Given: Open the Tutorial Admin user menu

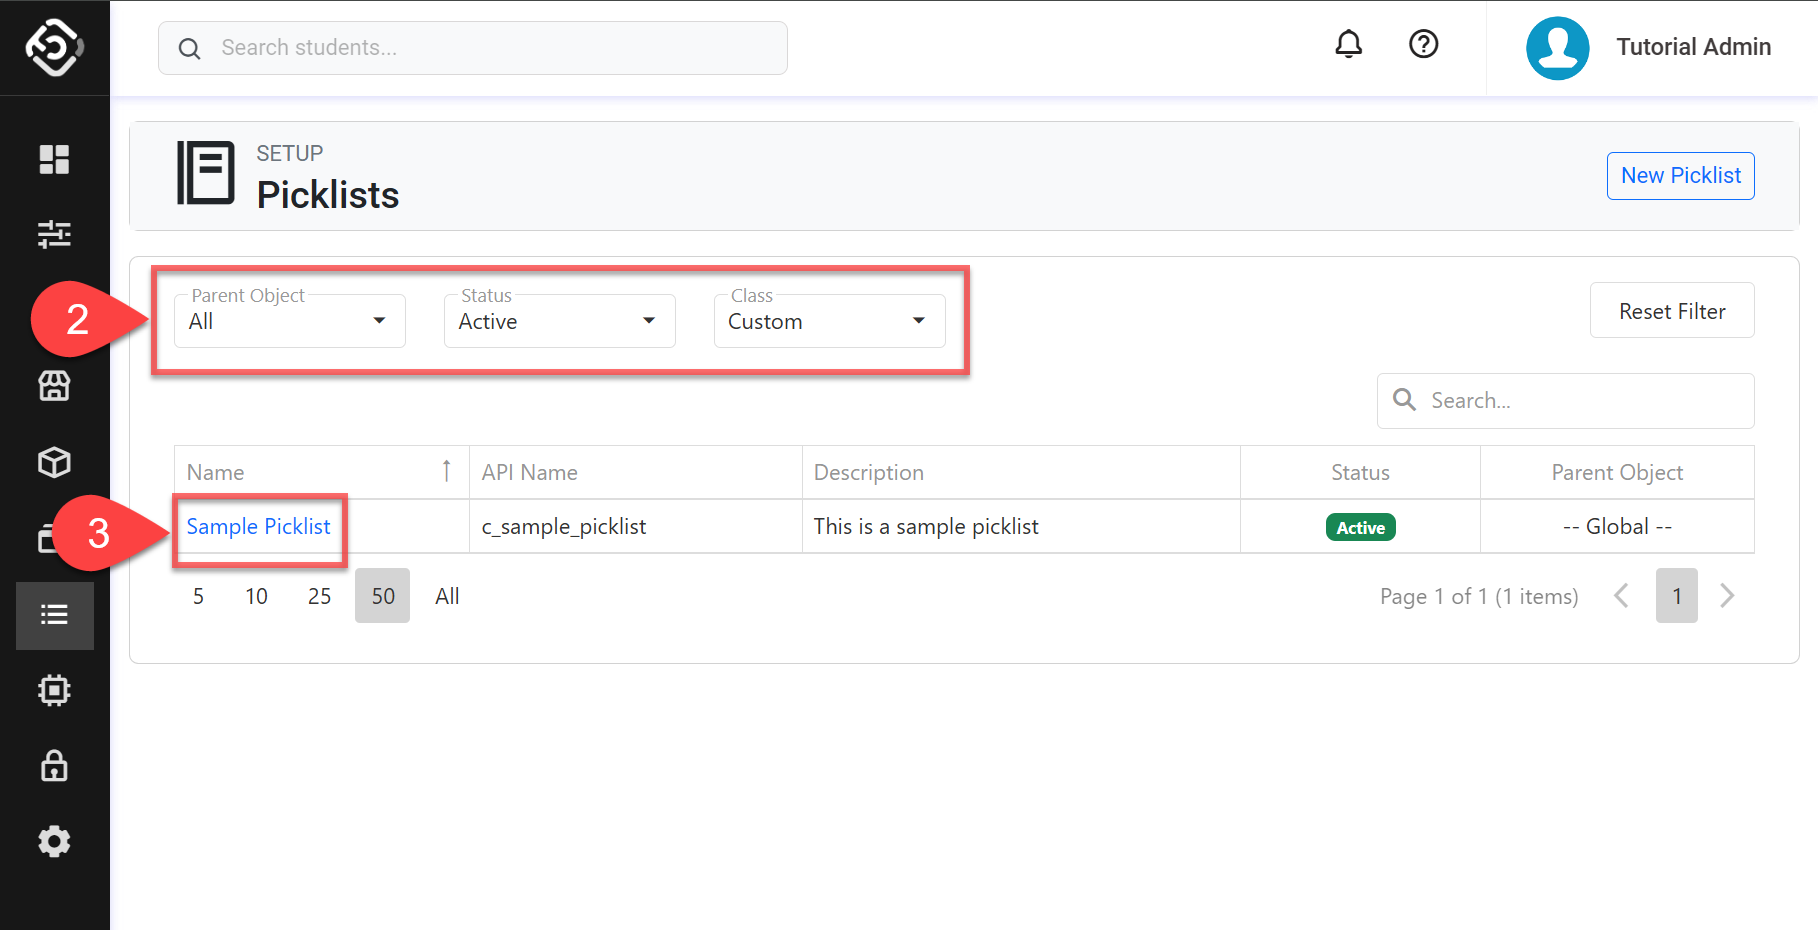Looking at the screenshot, I should [1649, 47].
